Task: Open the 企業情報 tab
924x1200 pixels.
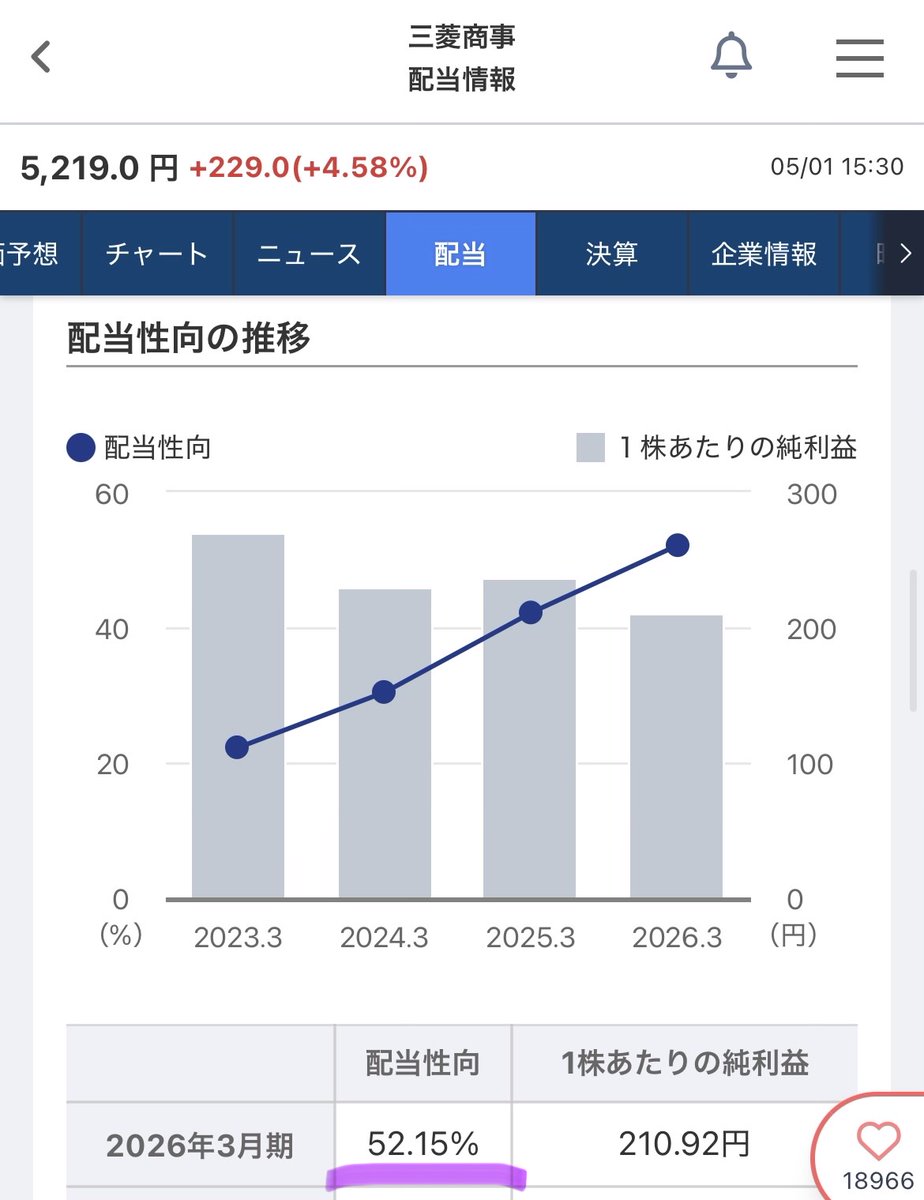Action: 764,254
